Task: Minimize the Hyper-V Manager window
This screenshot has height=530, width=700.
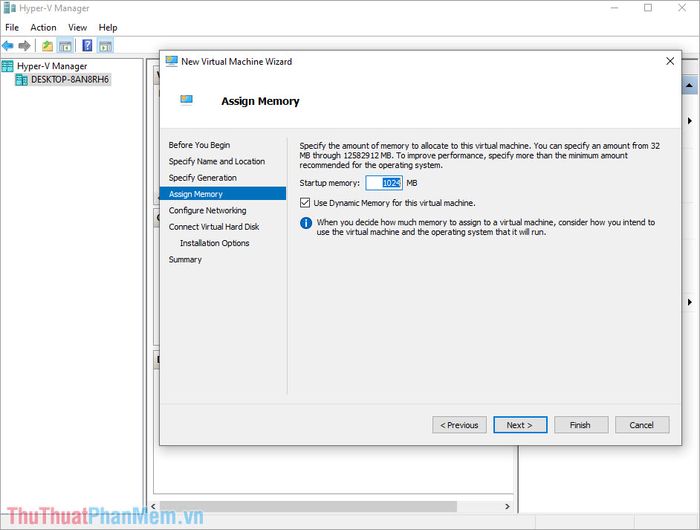Action: pyautogui.click(x=615, y=8)
